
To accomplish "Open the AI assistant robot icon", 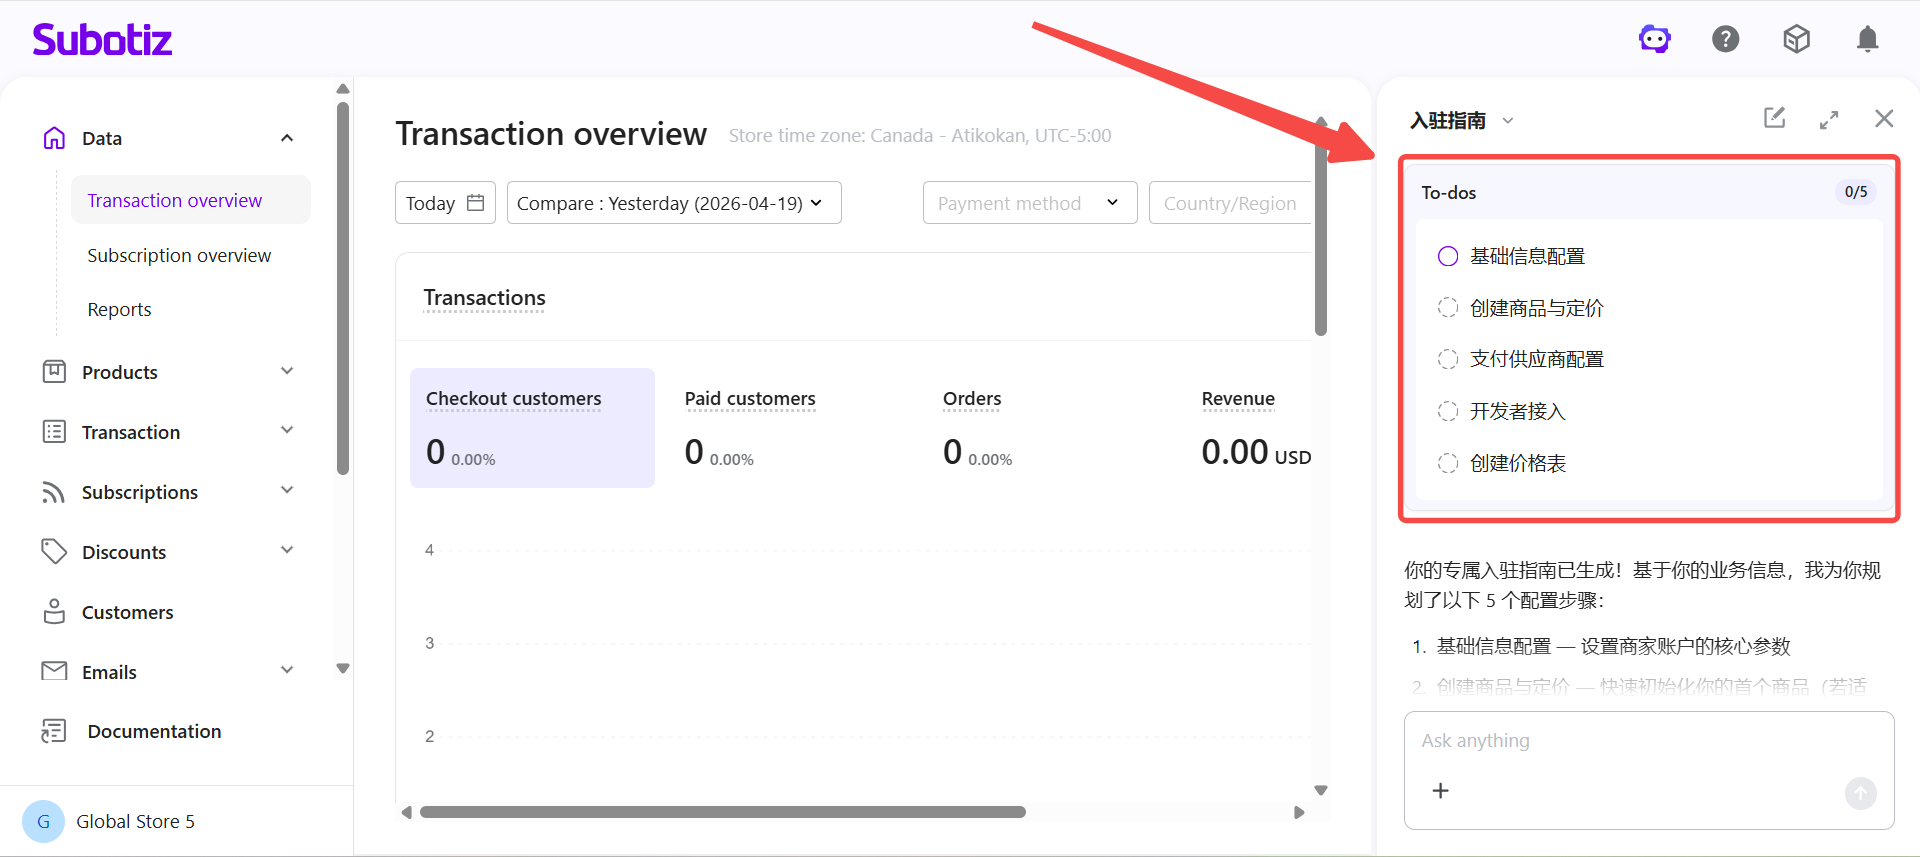I will (x=1654, y=39).
